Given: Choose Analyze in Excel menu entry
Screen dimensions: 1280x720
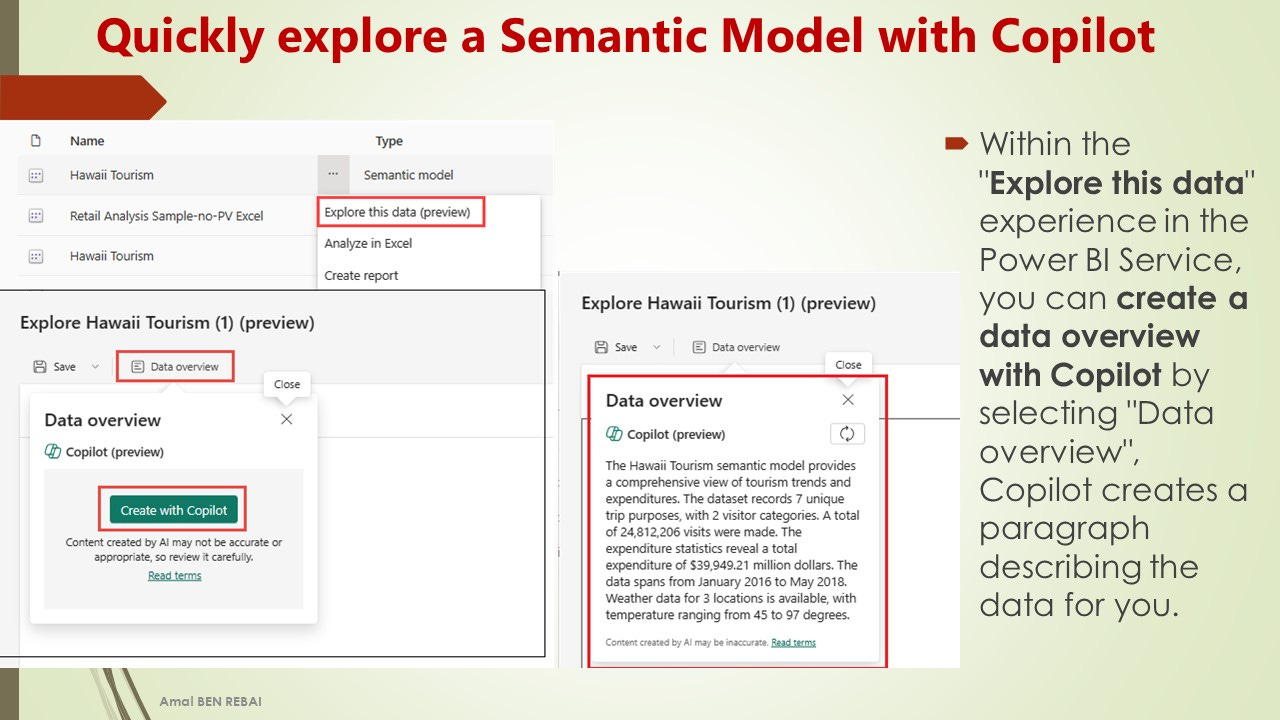Looking at the screenshot, I should point(368,243).
